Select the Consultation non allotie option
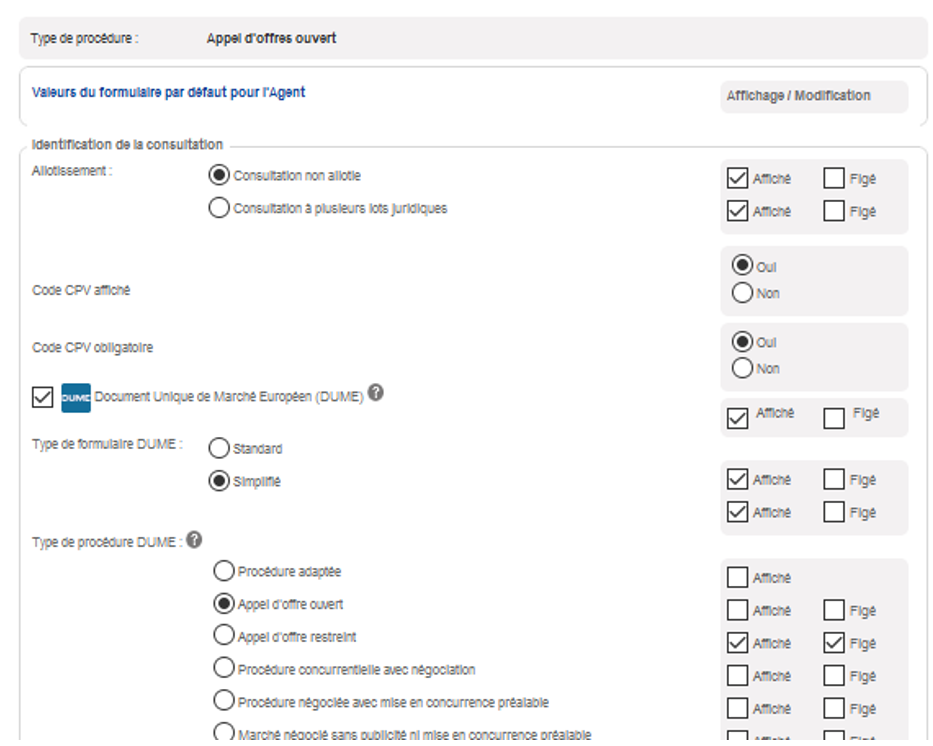The width and height of the screenshot is (933, 746). pos(218,176)
